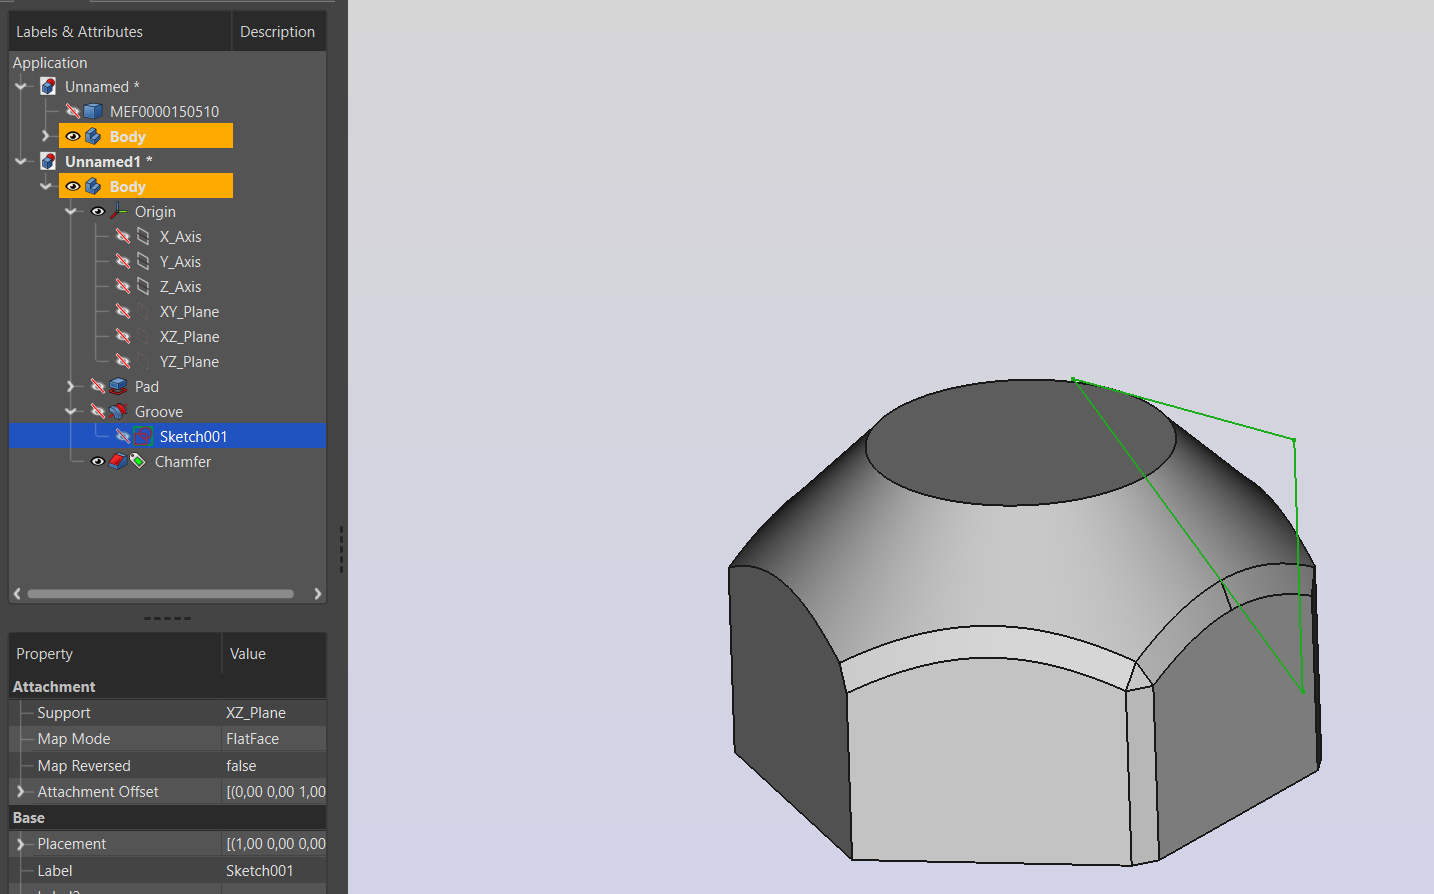Click the Chamfer feature icon

click(x=120, y=461)
